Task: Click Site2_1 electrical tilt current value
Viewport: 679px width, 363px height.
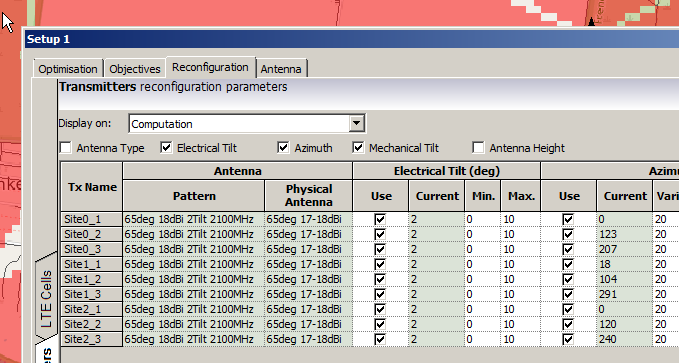Action: click(436, 309)
